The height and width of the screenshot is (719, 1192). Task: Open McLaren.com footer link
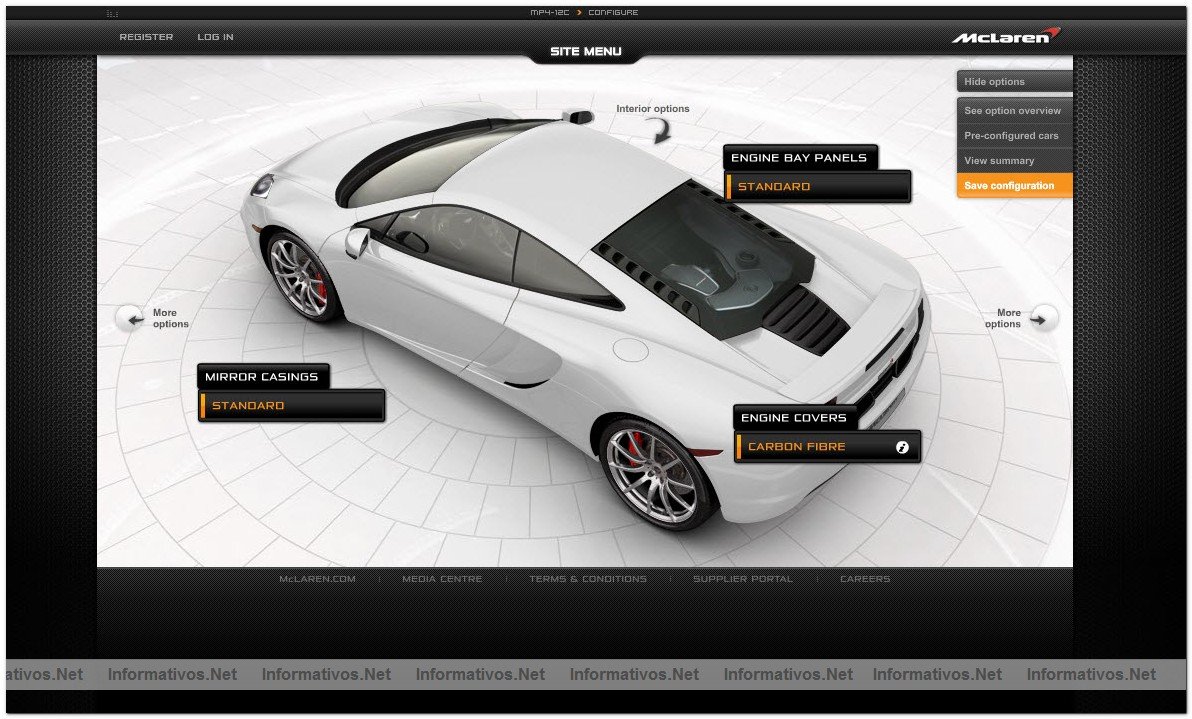[317, 579]
